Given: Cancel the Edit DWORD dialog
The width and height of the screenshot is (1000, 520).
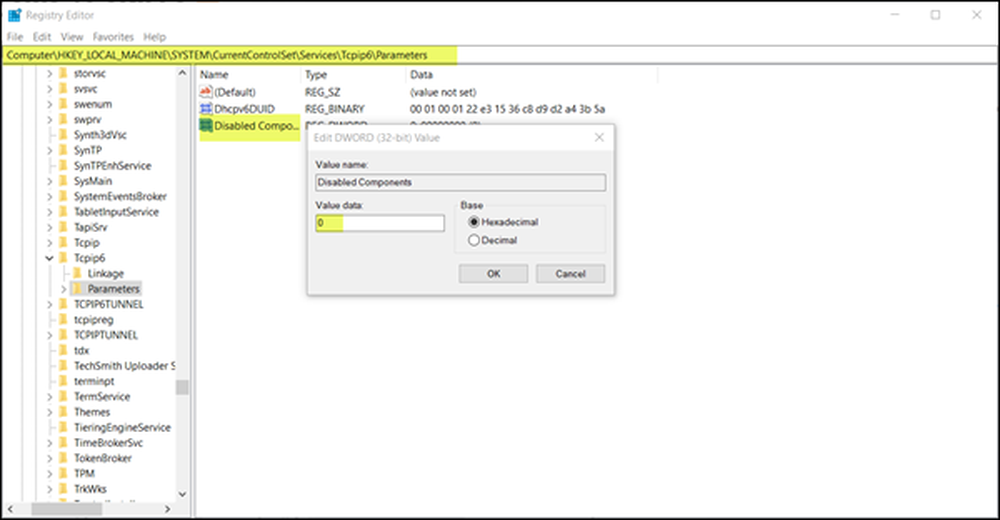Looking at the screenshot, I should click(570, 274).
